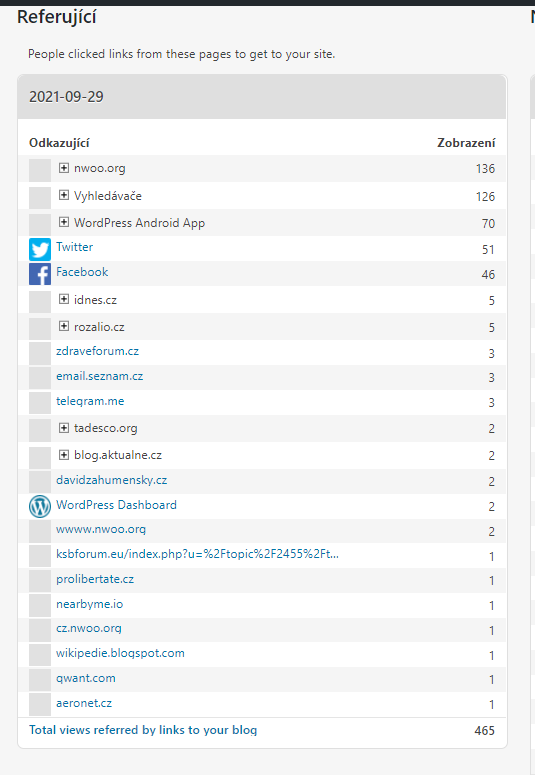
Task: Open the telegram.me referrer link
Action: tap(90, 401)
